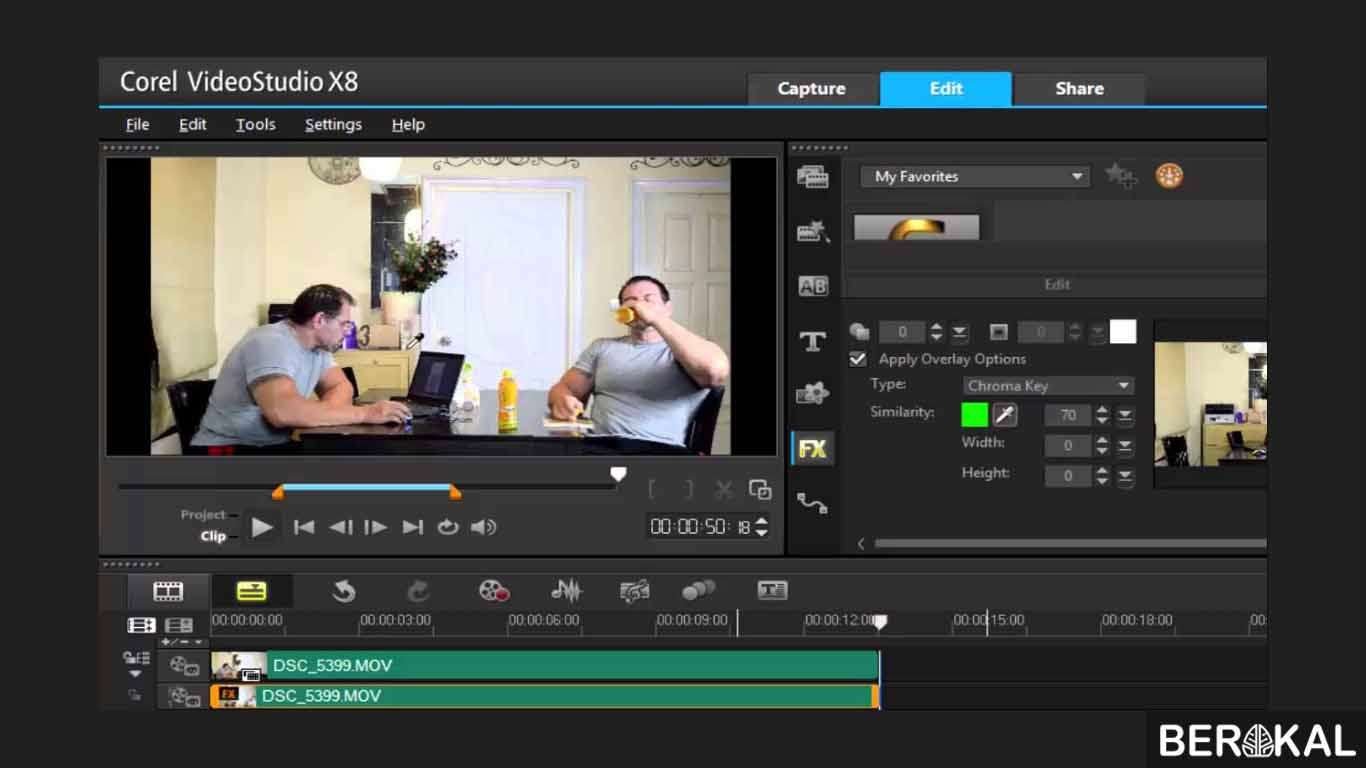
Task: Play the clip in preview
Action: (262, 527)
